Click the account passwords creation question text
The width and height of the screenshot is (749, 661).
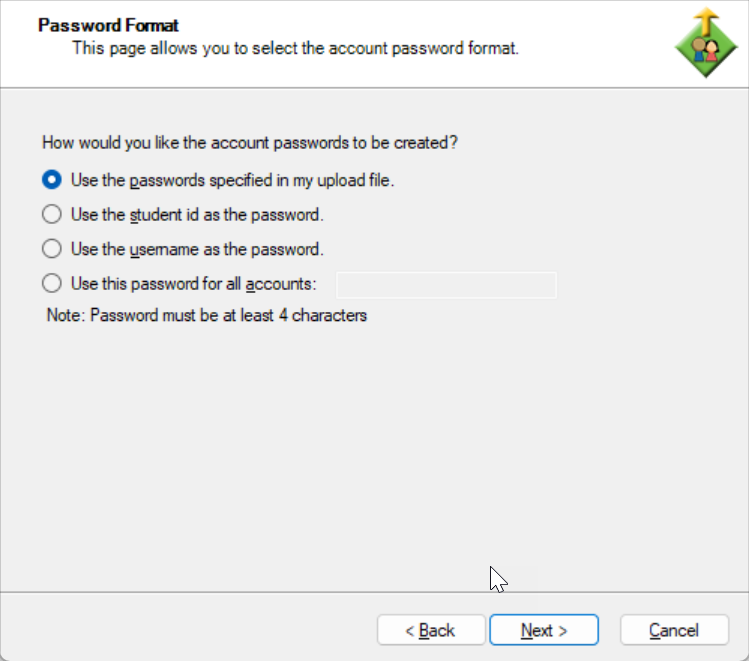pyautogui.click(x=250, y=143)
